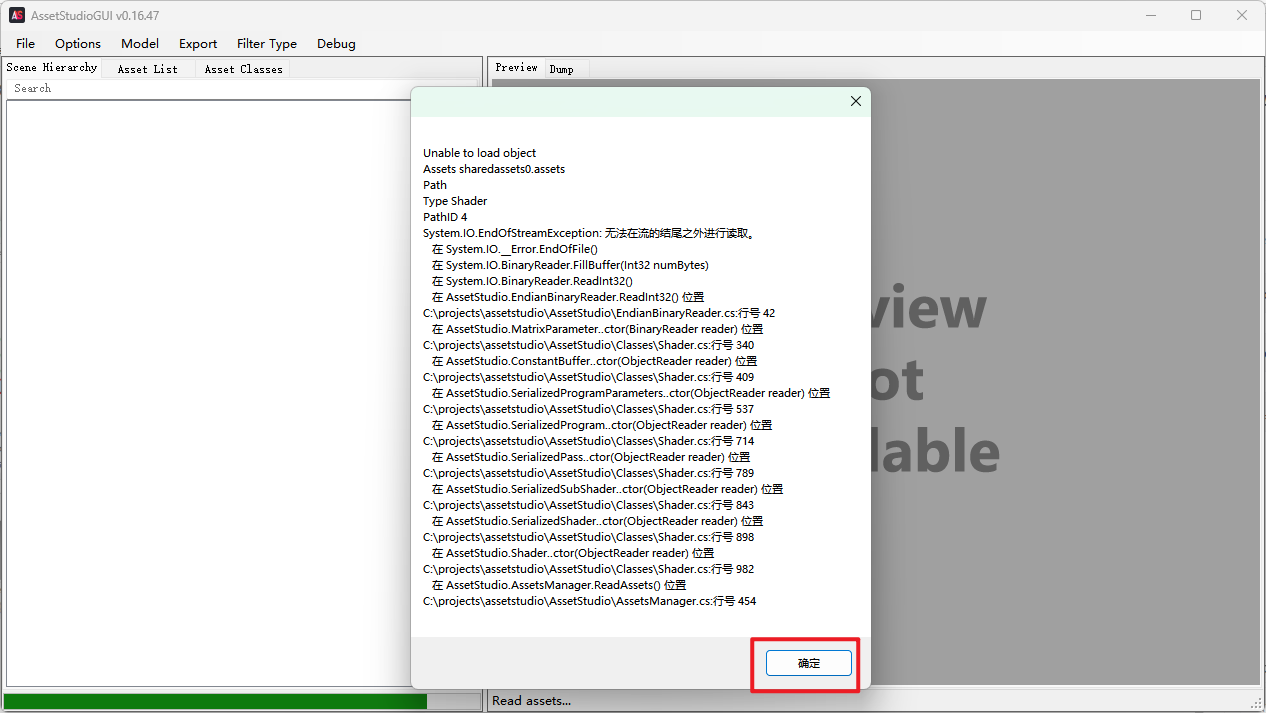Open the File menu
Image resolution: width=1266 pixels, height=713 pixels.
(x=26, y=43)
